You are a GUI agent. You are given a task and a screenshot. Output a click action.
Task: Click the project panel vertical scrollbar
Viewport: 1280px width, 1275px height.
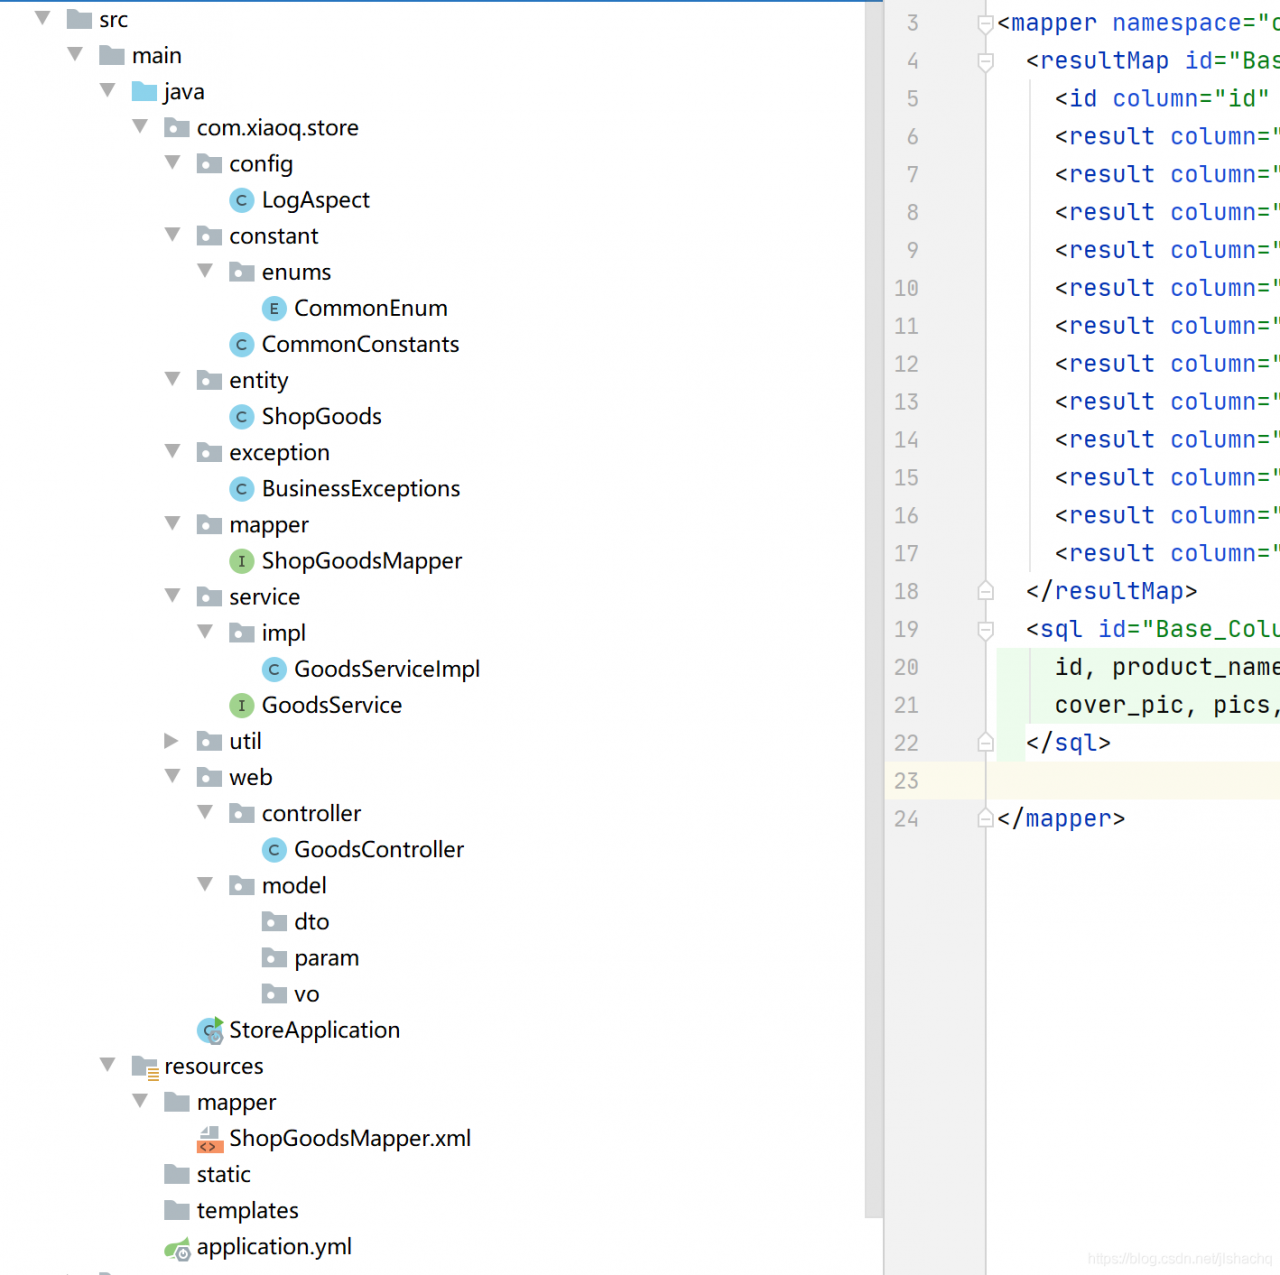[x=874, y=600]
